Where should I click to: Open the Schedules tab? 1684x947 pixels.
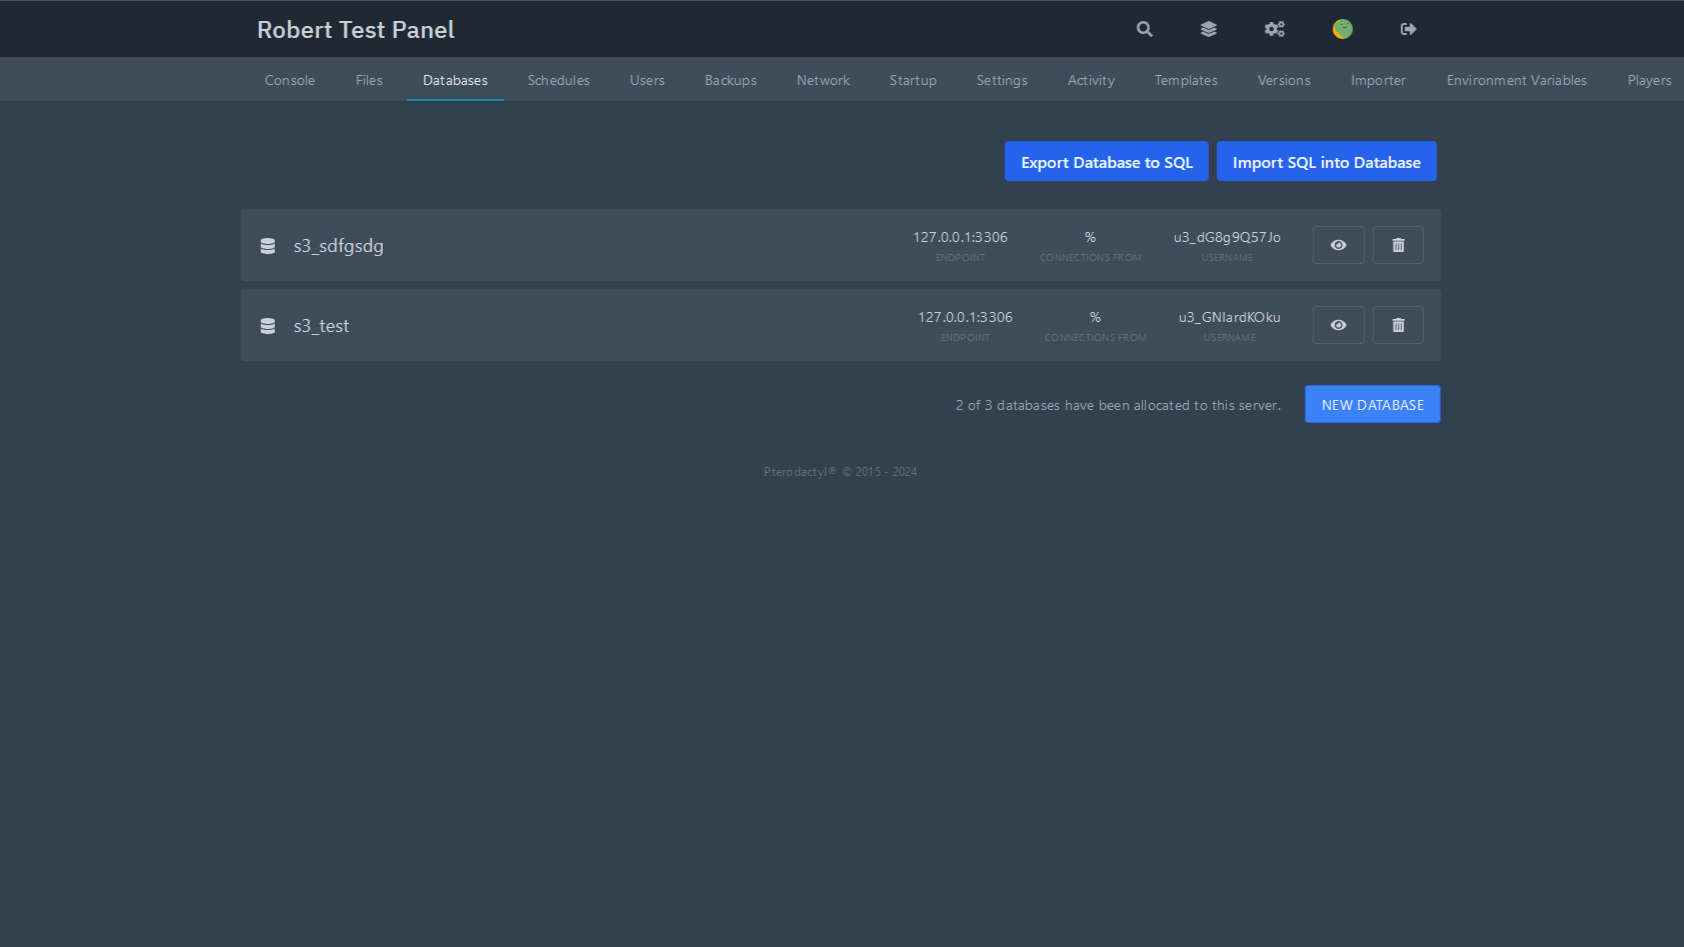click(558, 80)
